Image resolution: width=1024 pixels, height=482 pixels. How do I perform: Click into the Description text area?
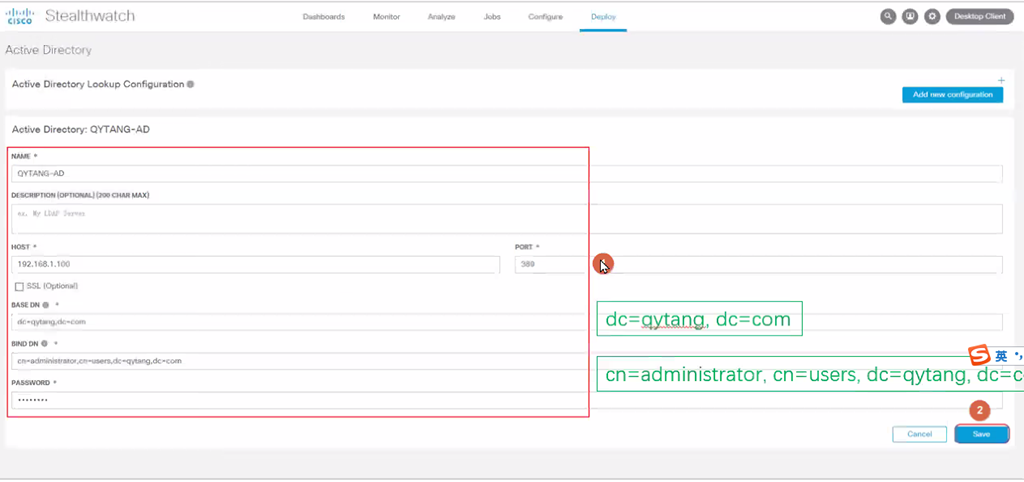click(507, 219)
